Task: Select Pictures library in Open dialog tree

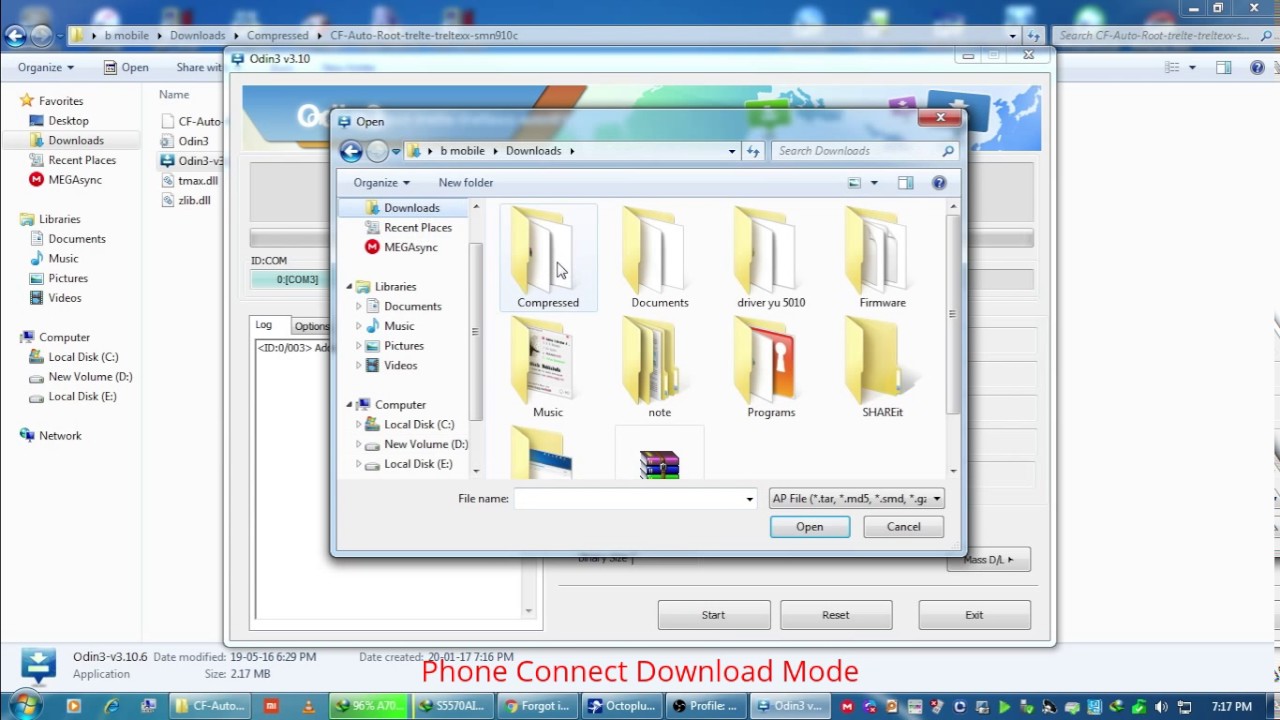Action: [x=395, y=346]
